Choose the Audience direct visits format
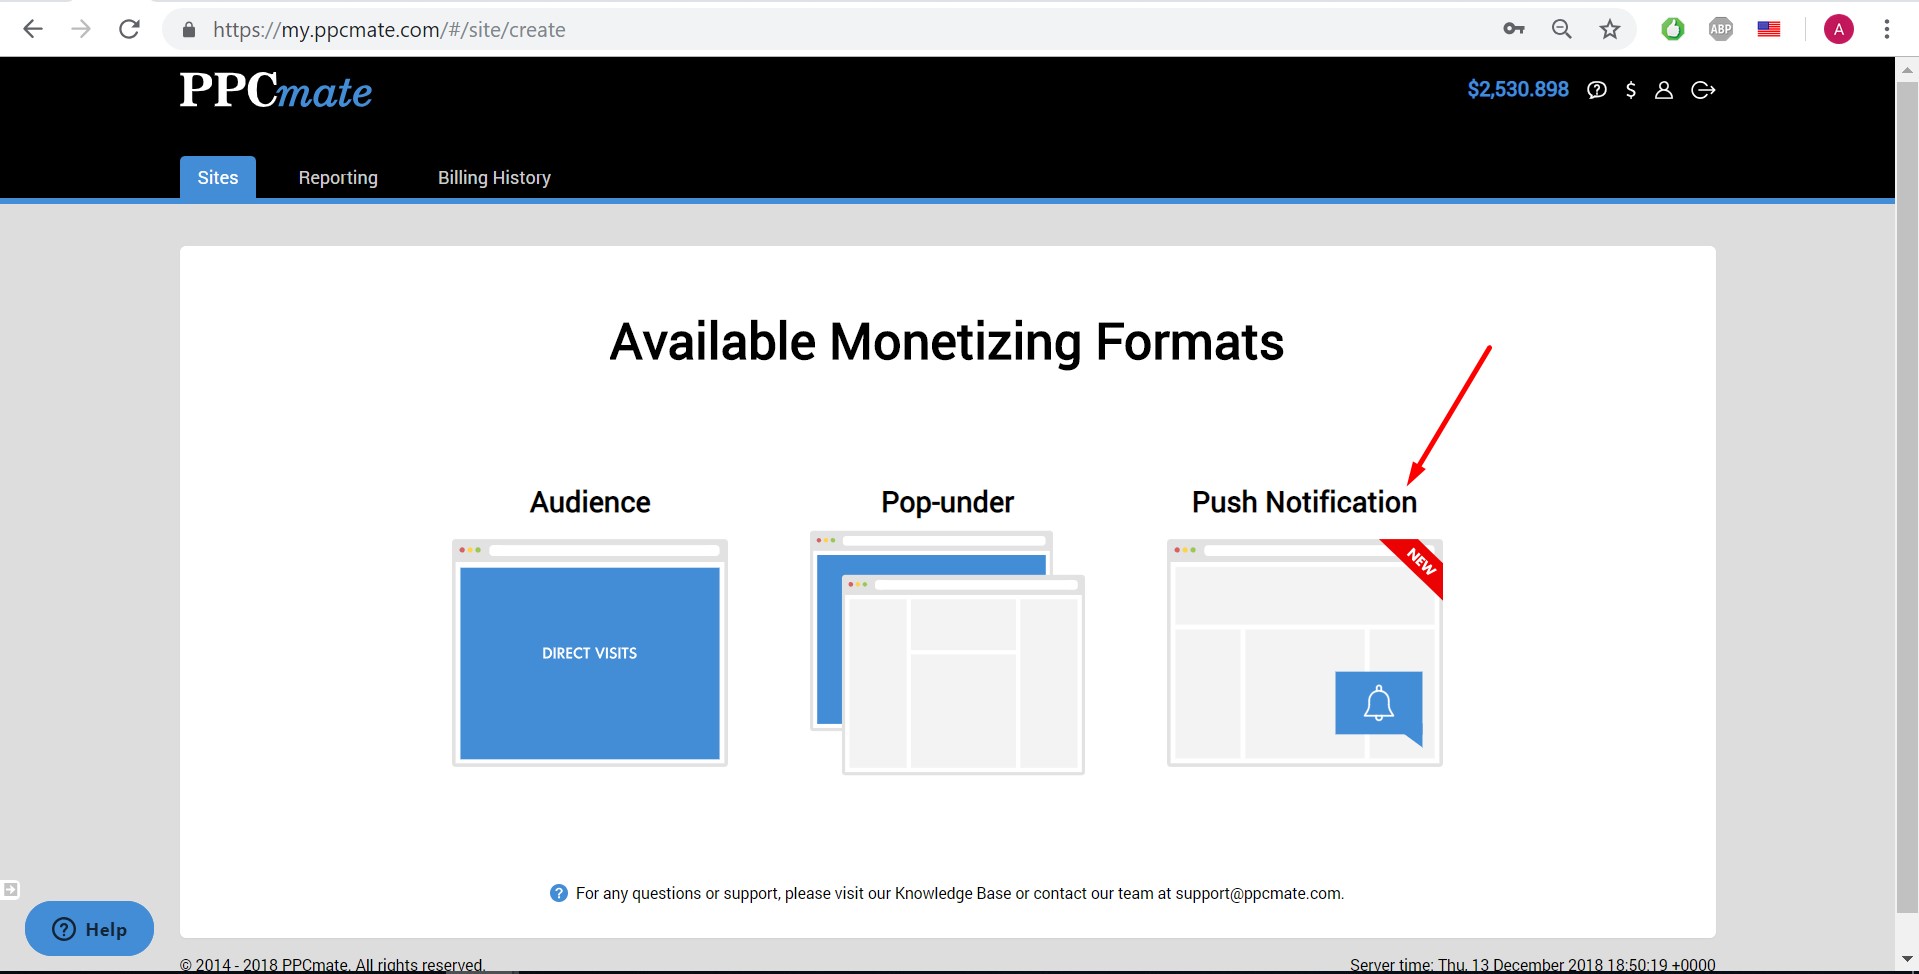Viewport: 1919px width, 974px height. [590, 653]
